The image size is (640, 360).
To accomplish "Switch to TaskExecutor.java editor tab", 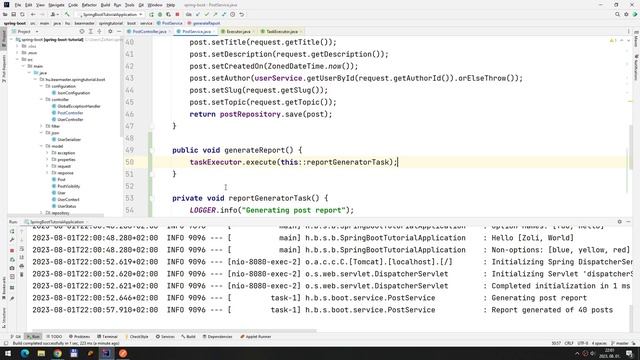I will pyautogui.click(x=282, y=31).
